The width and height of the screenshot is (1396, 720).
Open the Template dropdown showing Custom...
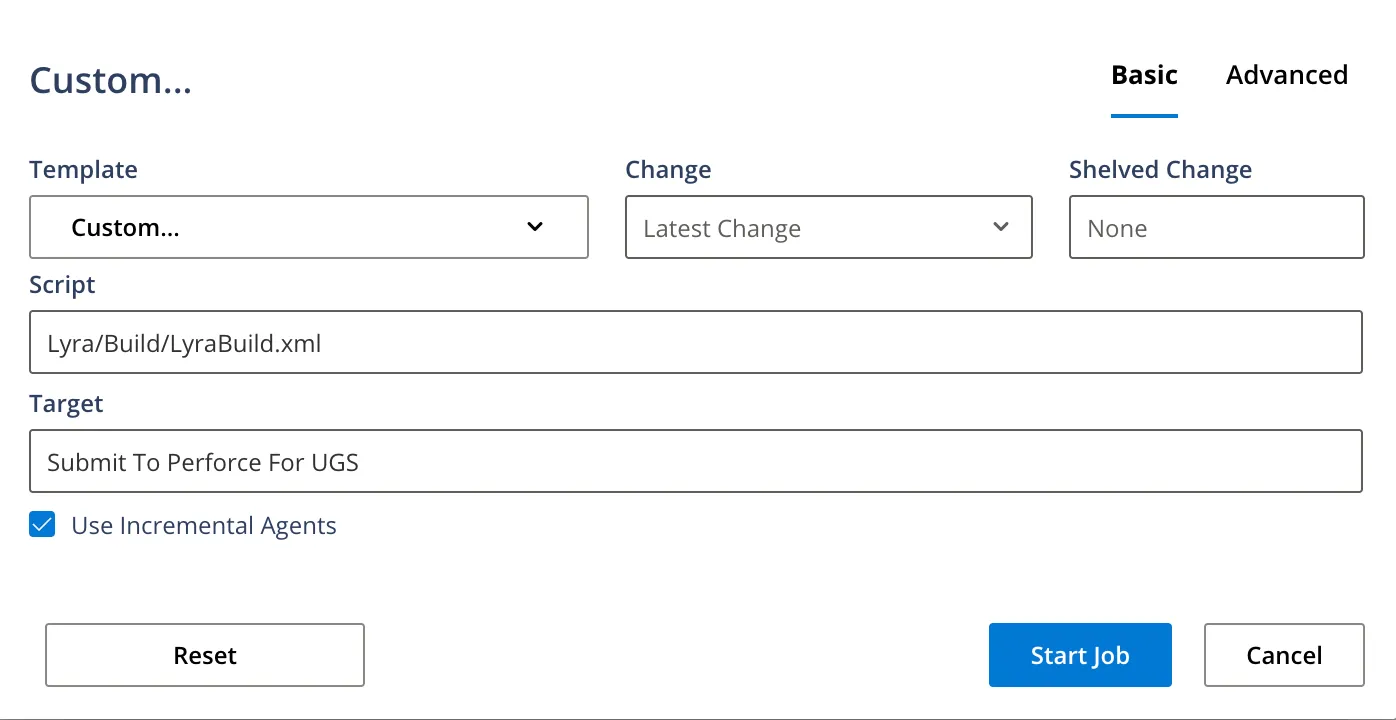[308, 228]
